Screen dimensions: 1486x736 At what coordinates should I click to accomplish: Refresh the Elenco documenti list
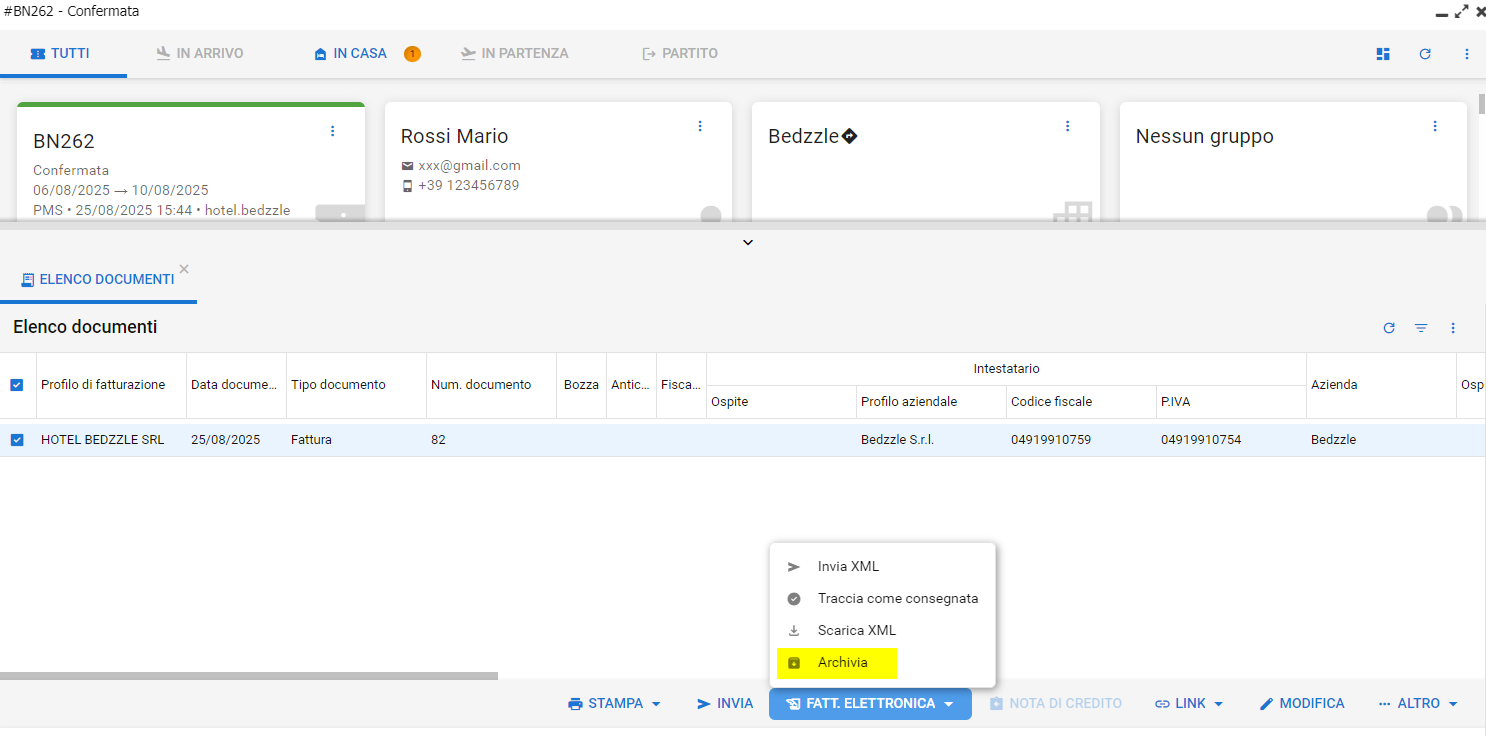(x=1389, y=328)
